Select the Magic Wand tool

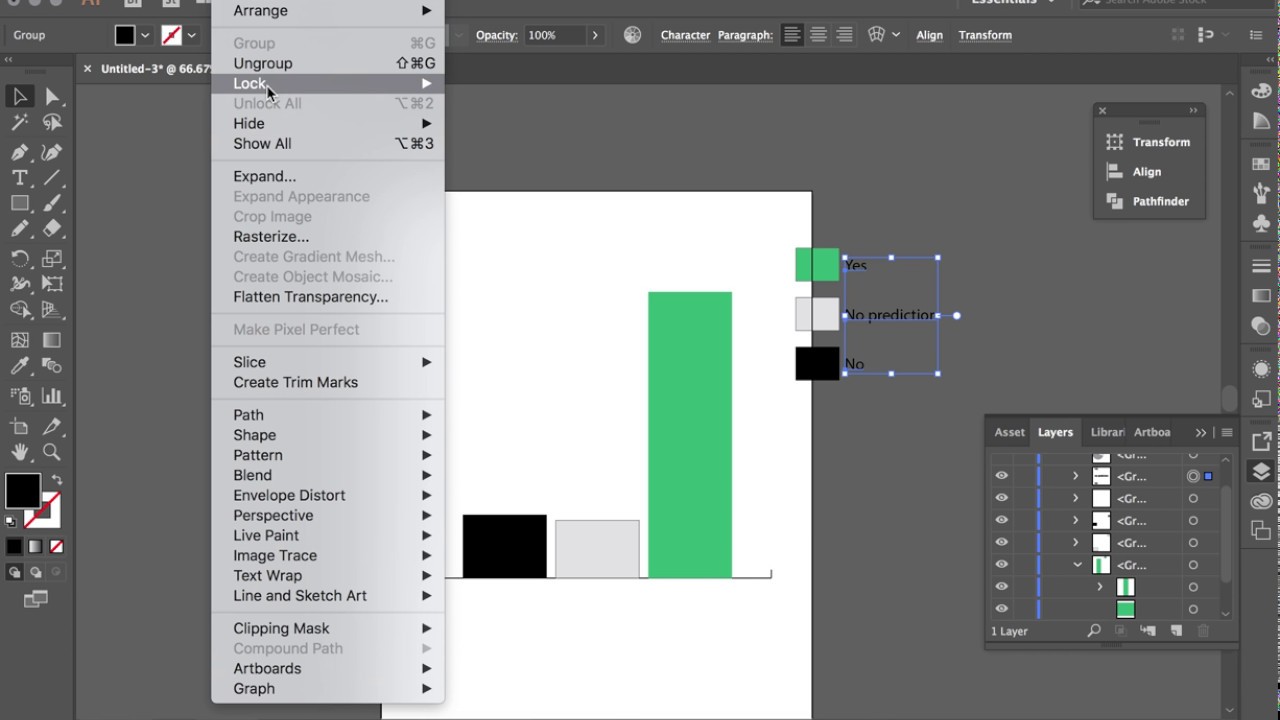tap(19, 123)
